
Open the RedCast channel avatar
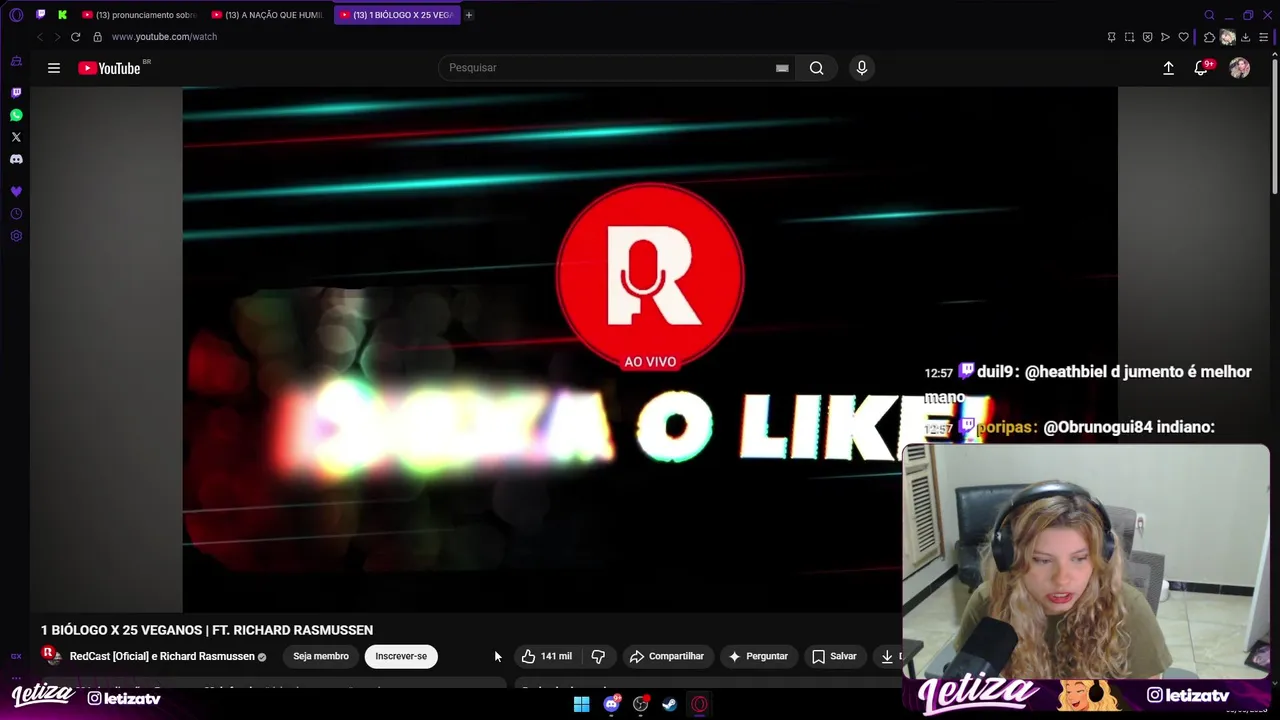[x=50, y=655]
